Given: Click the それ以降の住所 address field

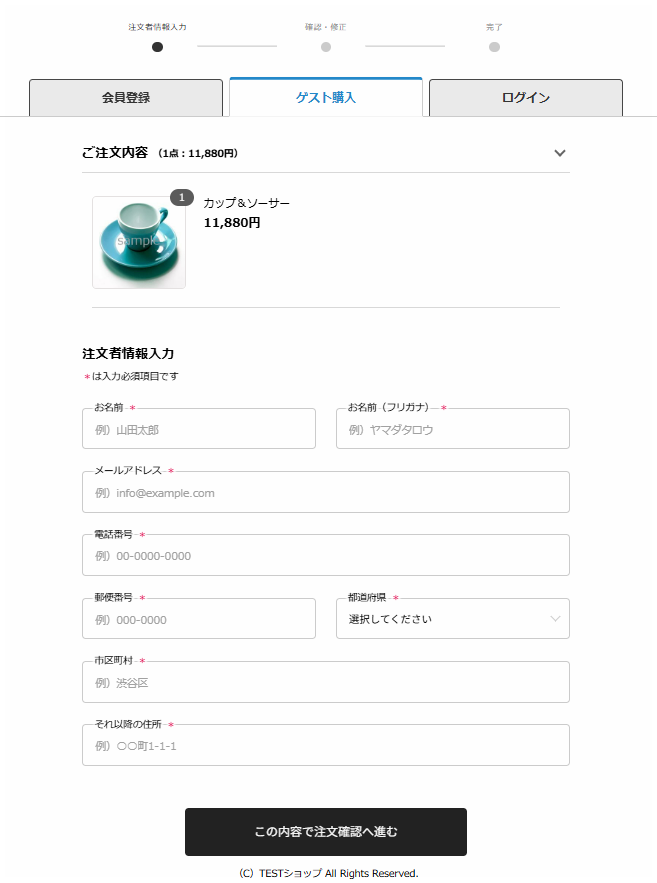Looking at the screenshot, I should (x=326, y=745).
